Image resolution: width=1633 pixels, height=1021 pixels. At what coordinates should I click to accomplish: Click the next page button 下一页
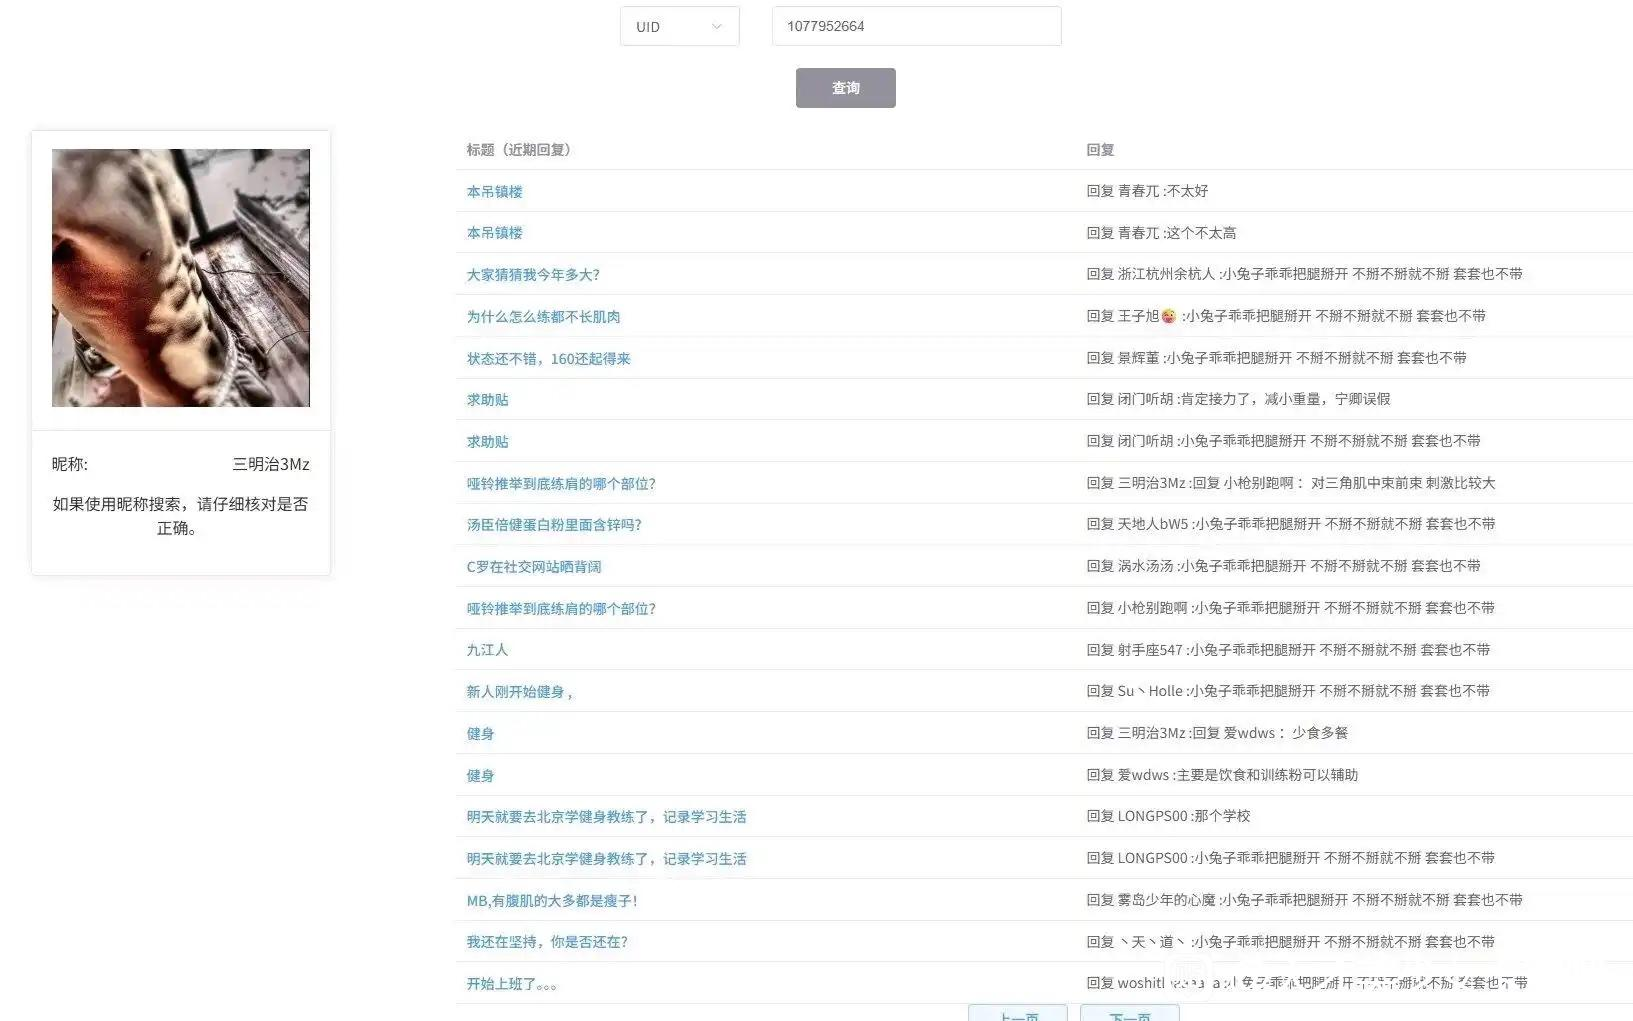[x=1131, y=1013]
